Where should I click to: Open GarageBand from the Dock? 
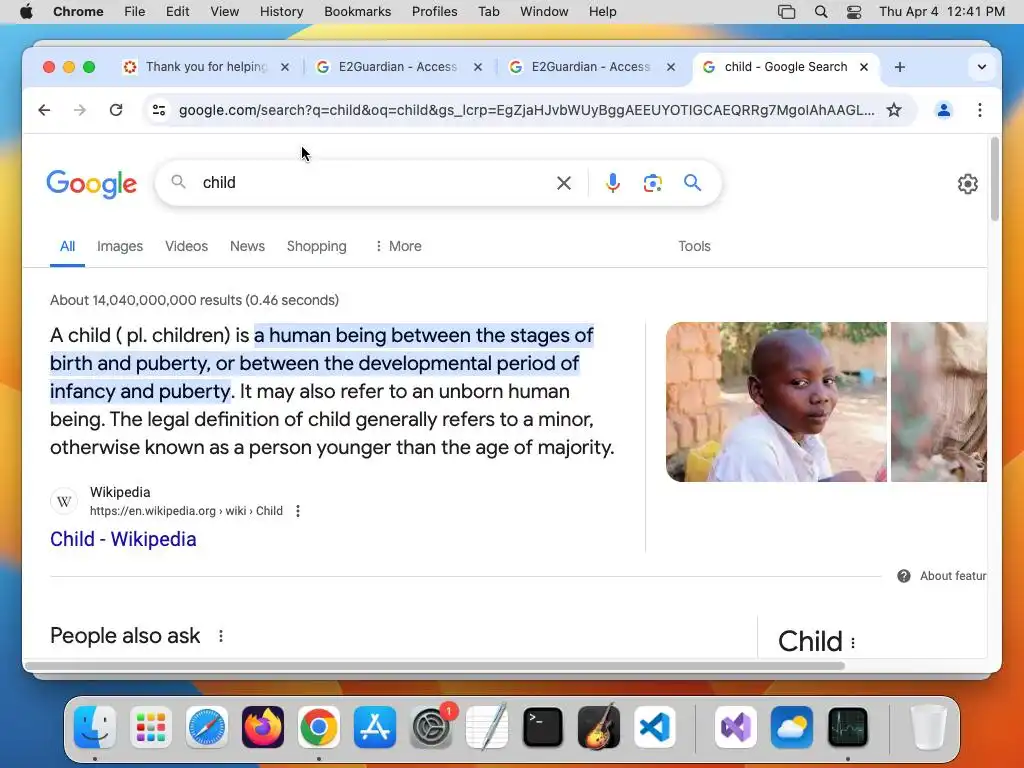tap(599, 727)
